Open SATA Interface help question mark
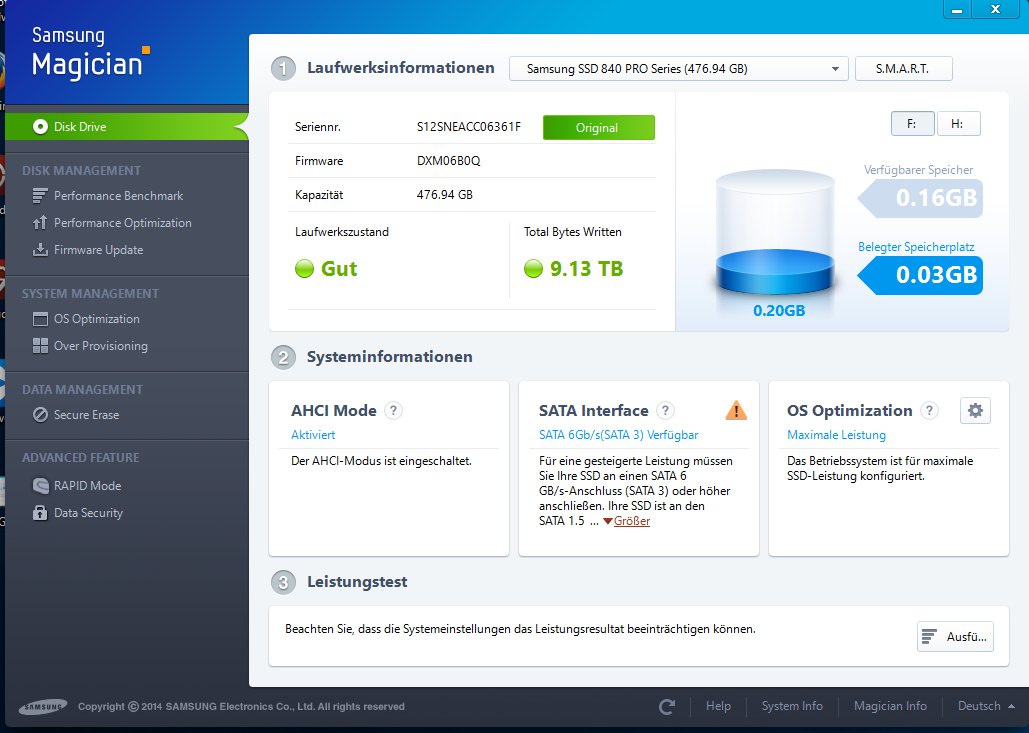Viewport: 1029px width, 733px height. click(665, 411)
